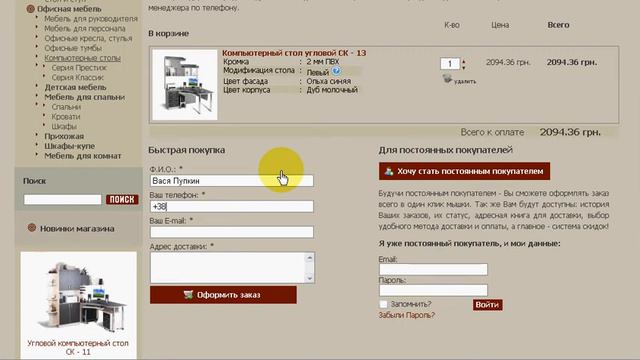Open Серия Престиж subcategory
The height and width of the screenshot is (360, 640).
[x=79, y=68]
